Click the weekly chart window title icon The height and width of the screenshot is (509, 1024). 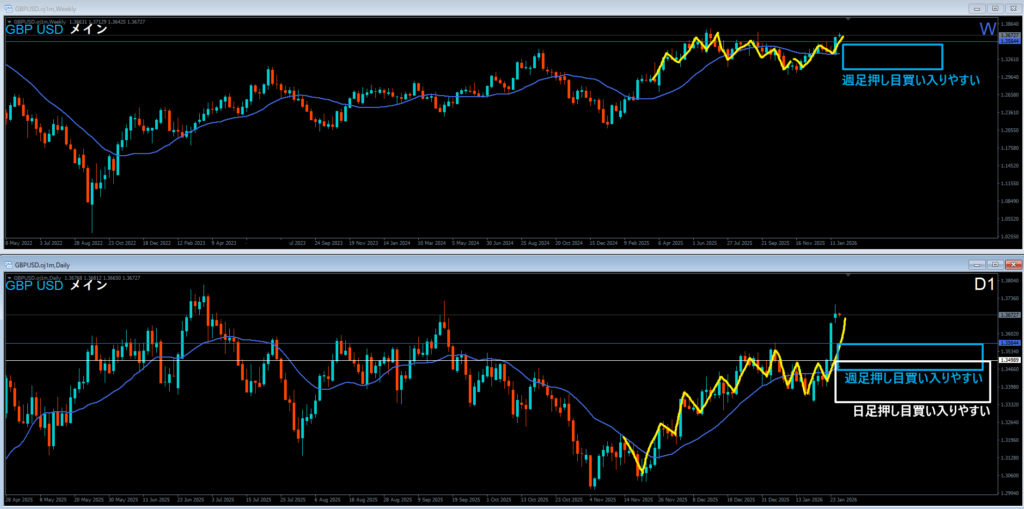tap(7, 8)
